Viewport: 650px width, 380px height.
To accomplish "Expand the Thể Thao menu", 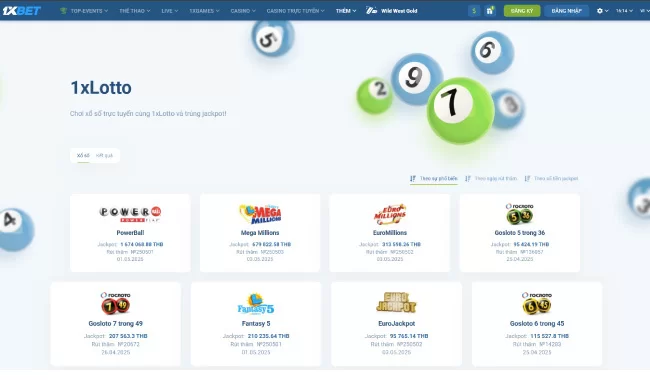I will click(135, 11).
